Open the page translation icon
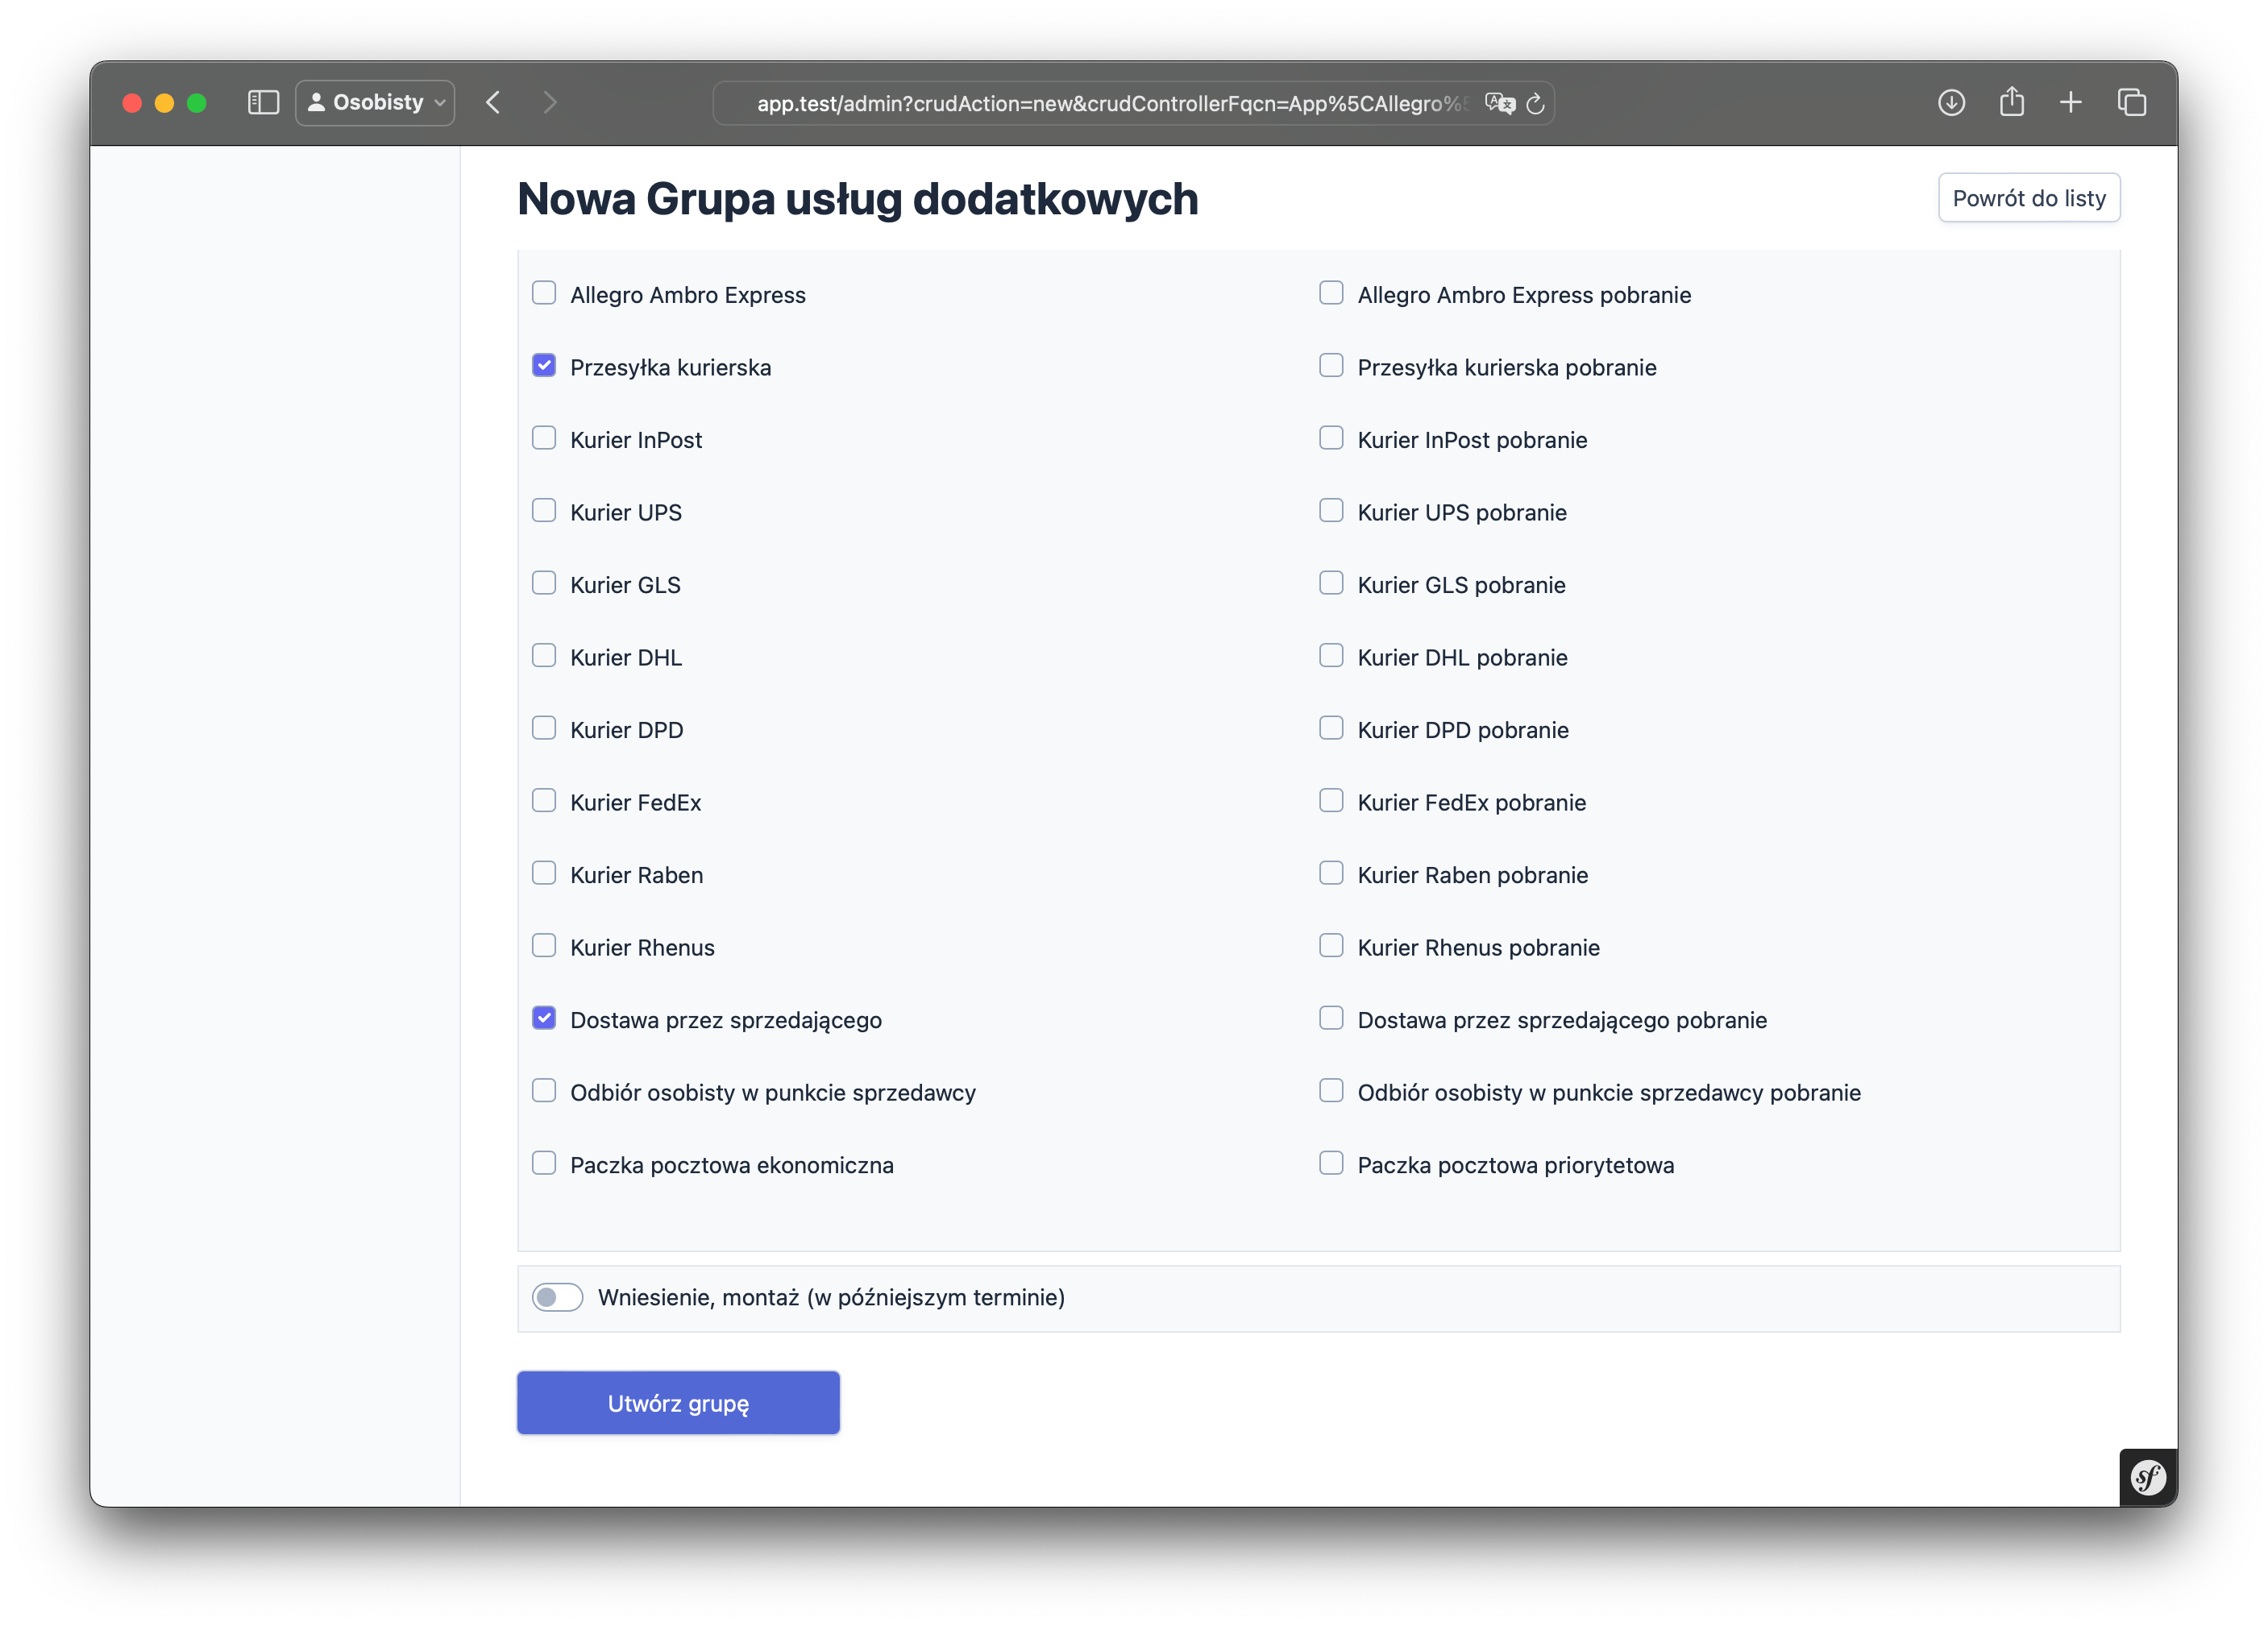Screen dimensions: 2268x1626 tap(1499, 103)
